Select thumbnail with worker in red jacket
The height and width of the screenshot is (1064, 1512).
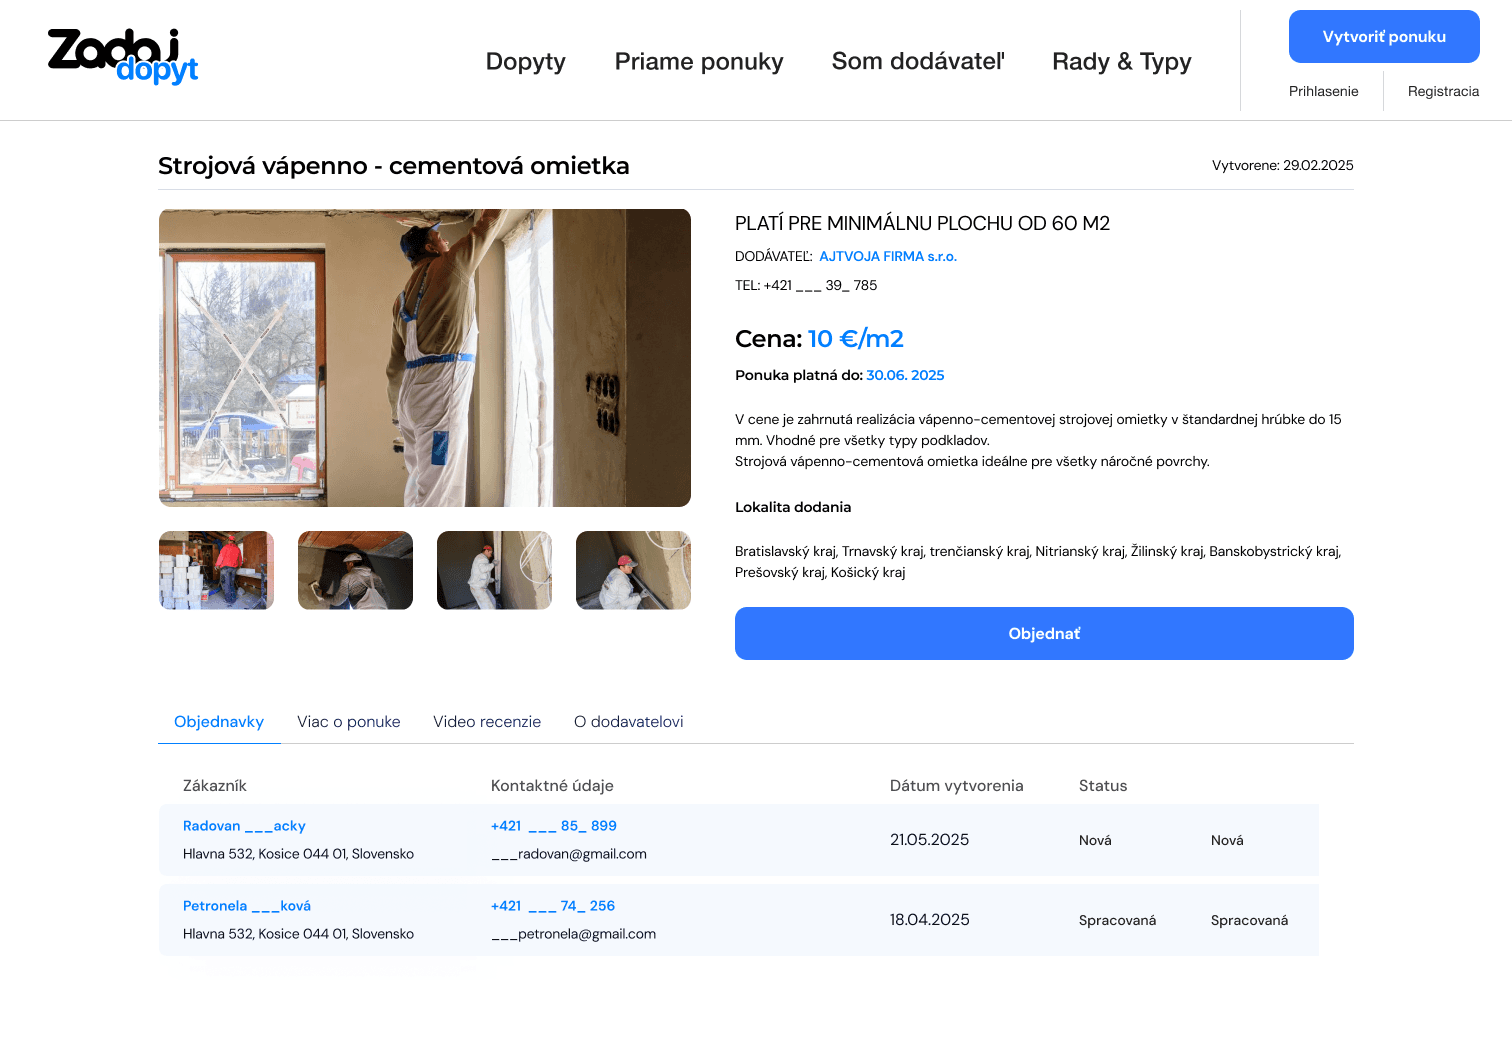pos(216,570)
